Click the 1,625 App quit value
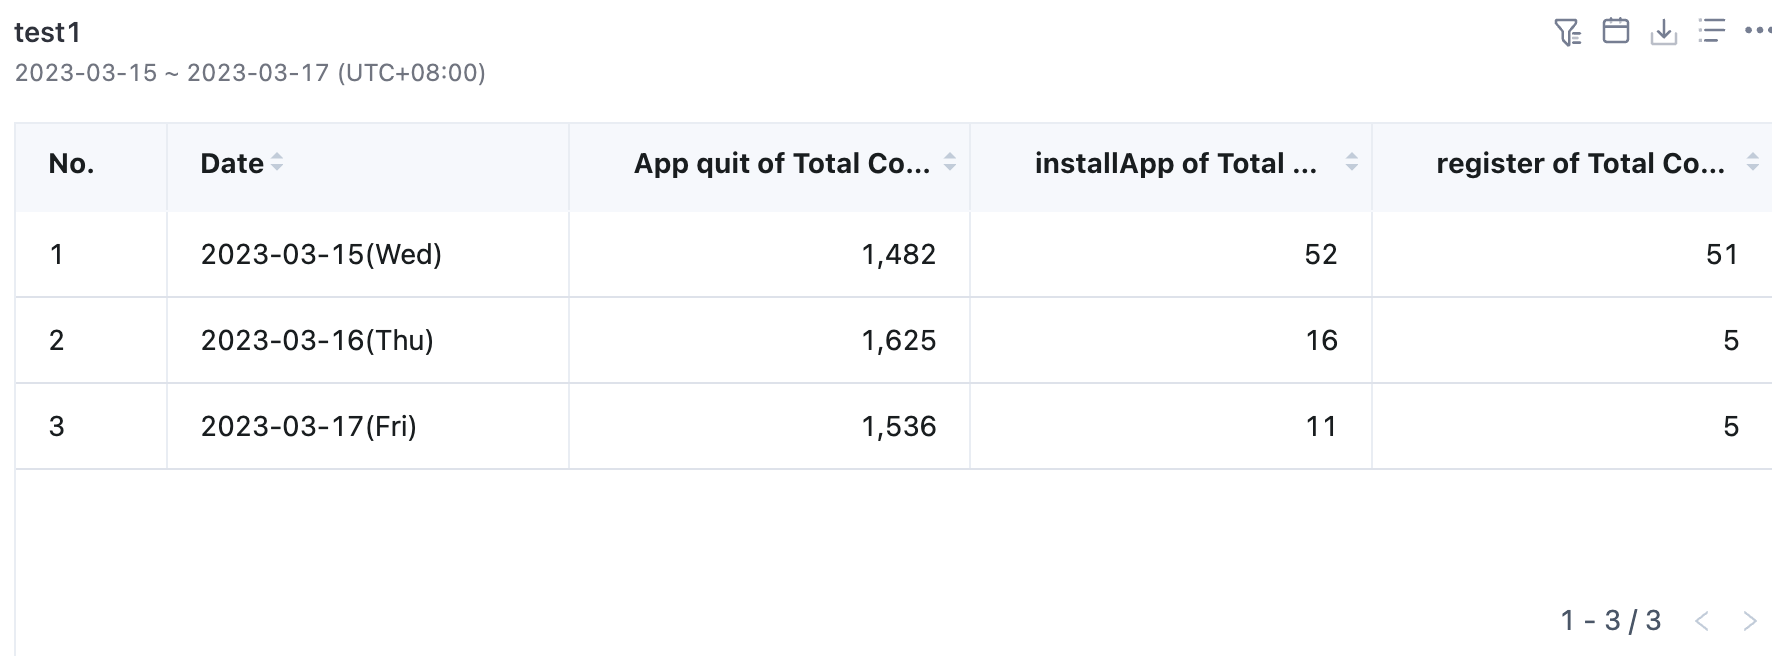 898,341
